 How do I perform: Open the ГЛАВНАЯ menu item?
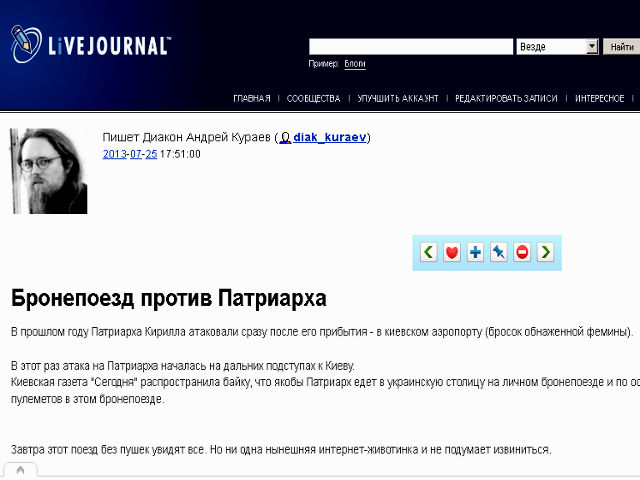[251, 99]
